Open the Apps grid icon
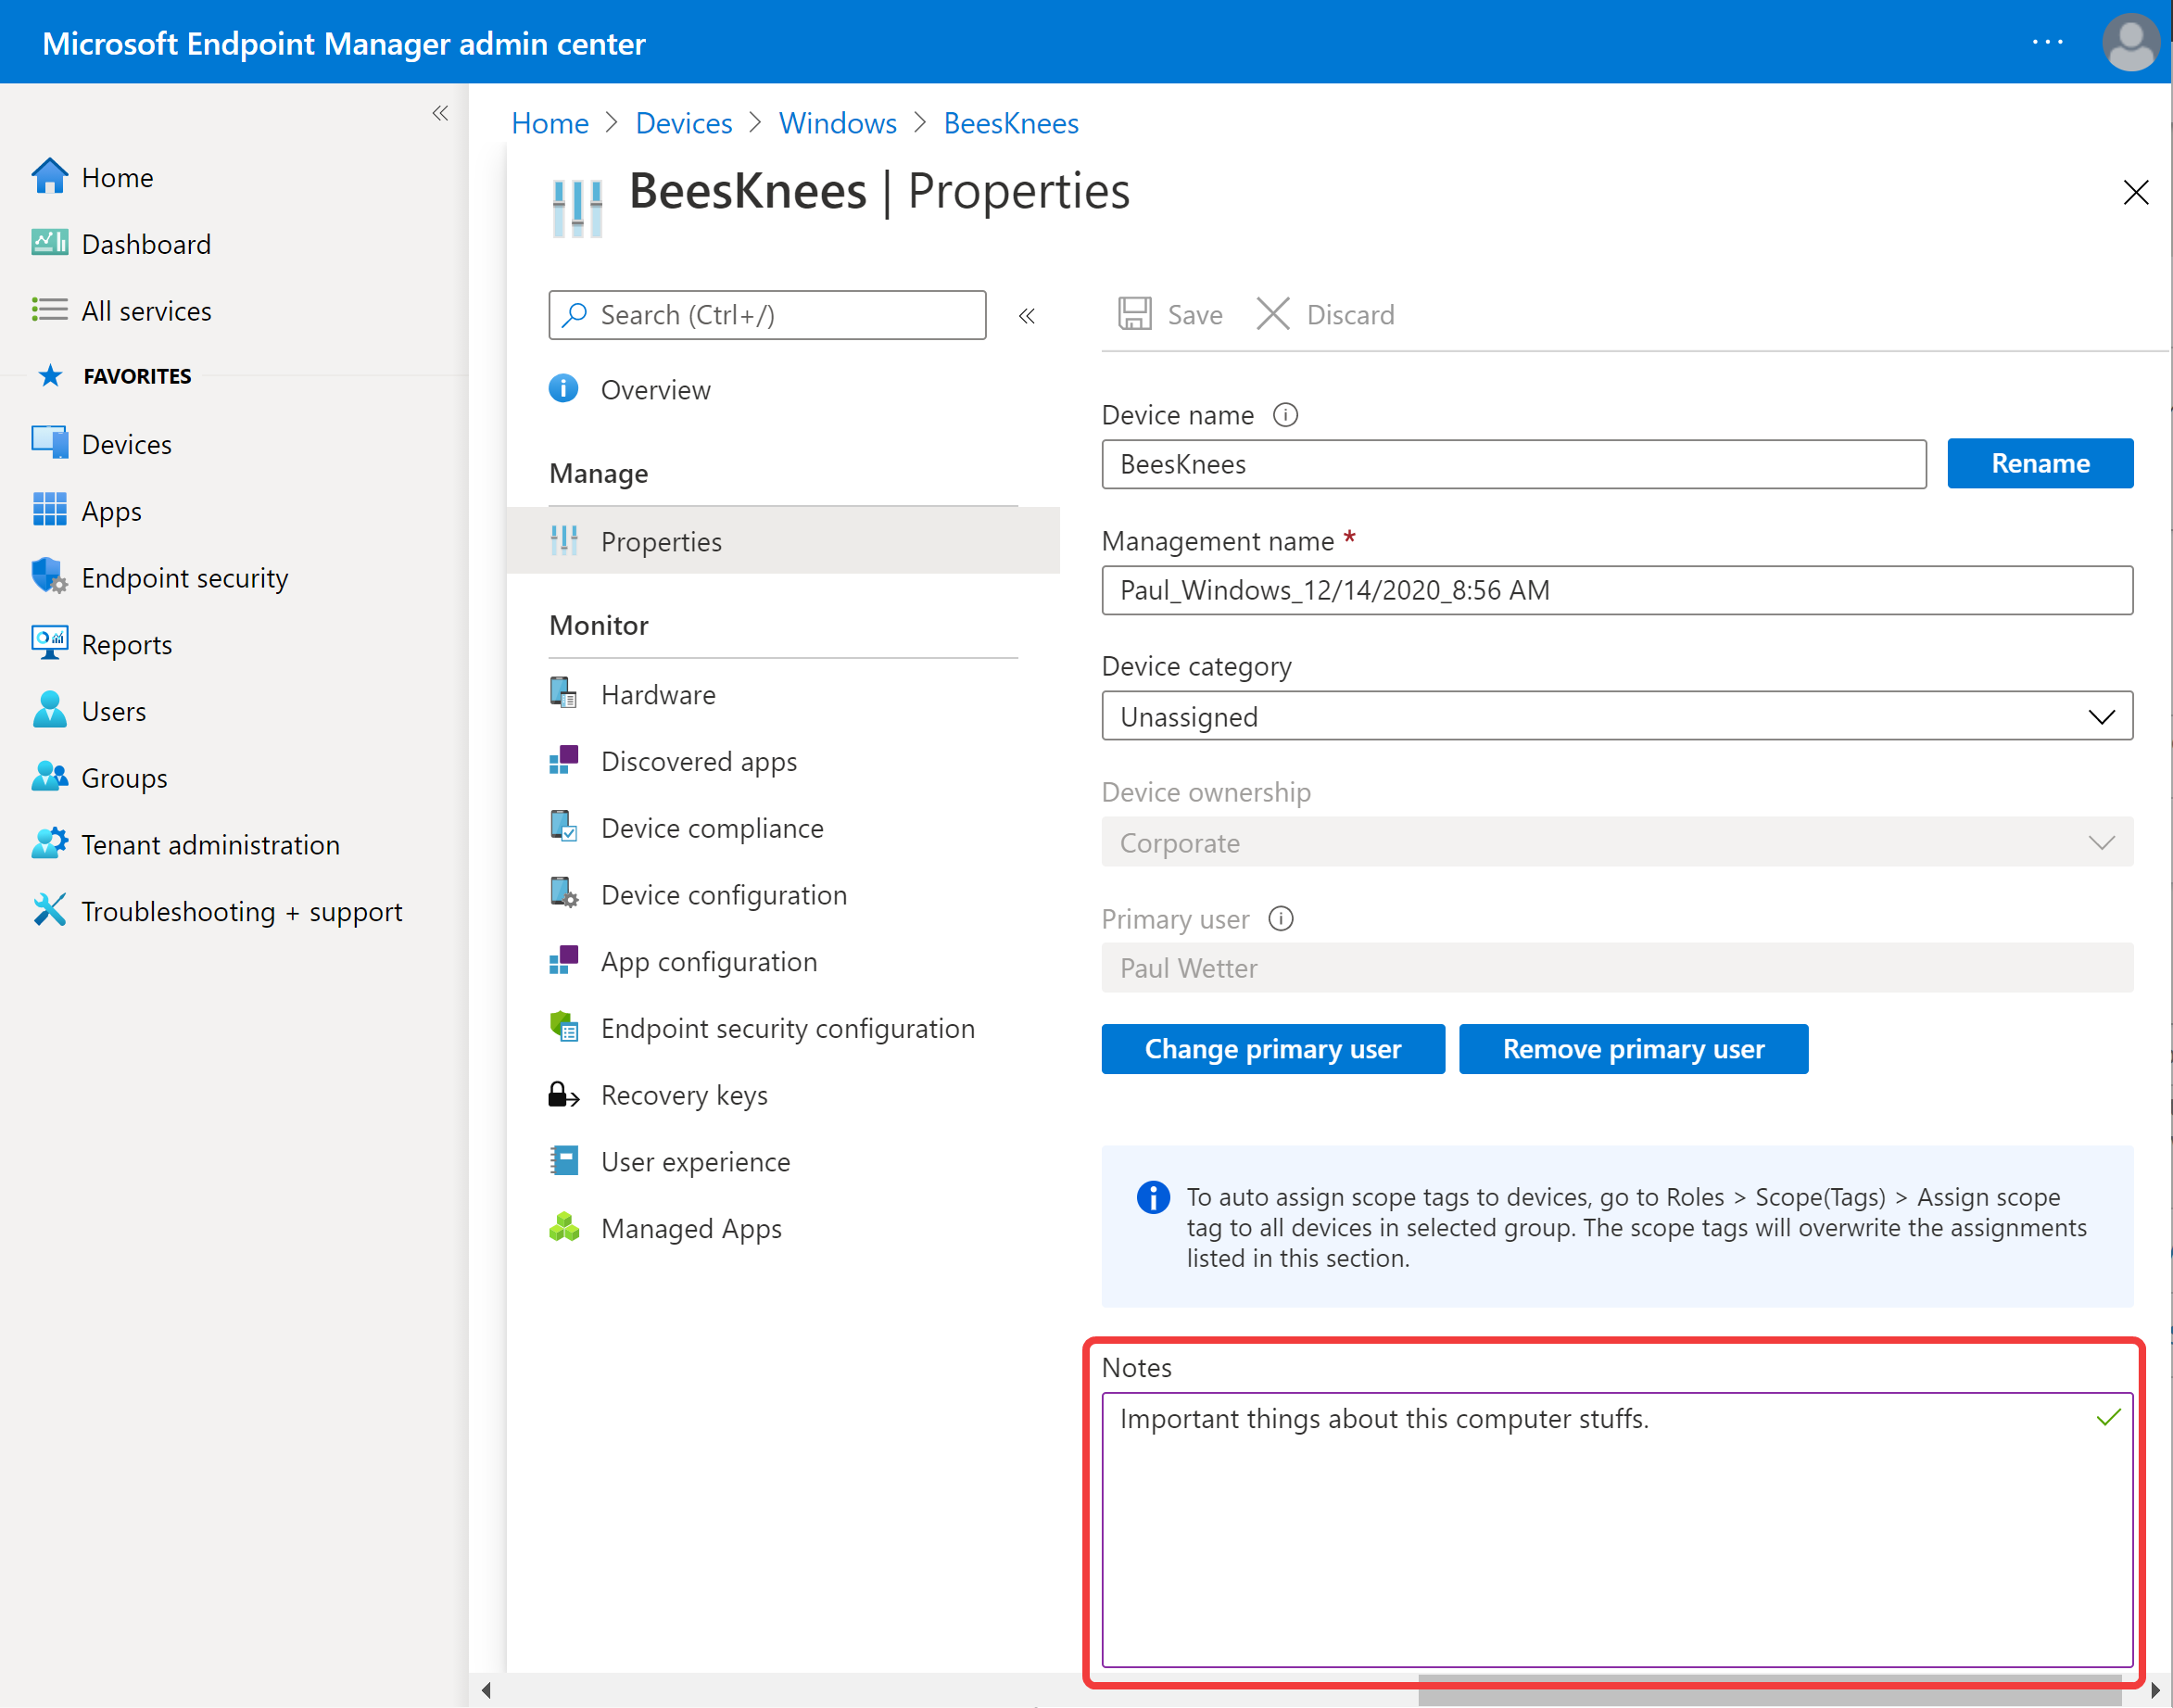Screen dimensions: 2173x1708 coord(49,510)
